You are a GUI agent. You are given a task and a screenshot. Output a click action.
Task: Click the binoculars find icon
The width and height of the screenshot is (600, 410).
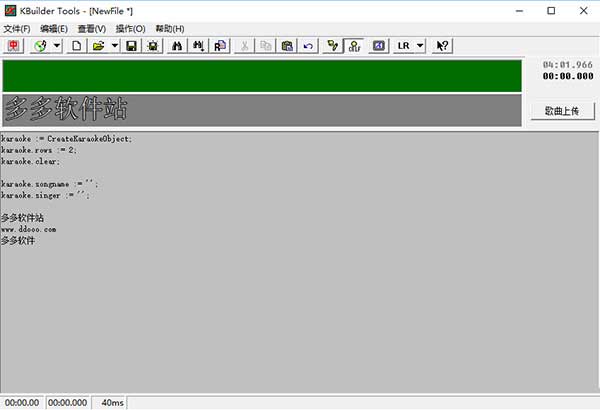177,46
